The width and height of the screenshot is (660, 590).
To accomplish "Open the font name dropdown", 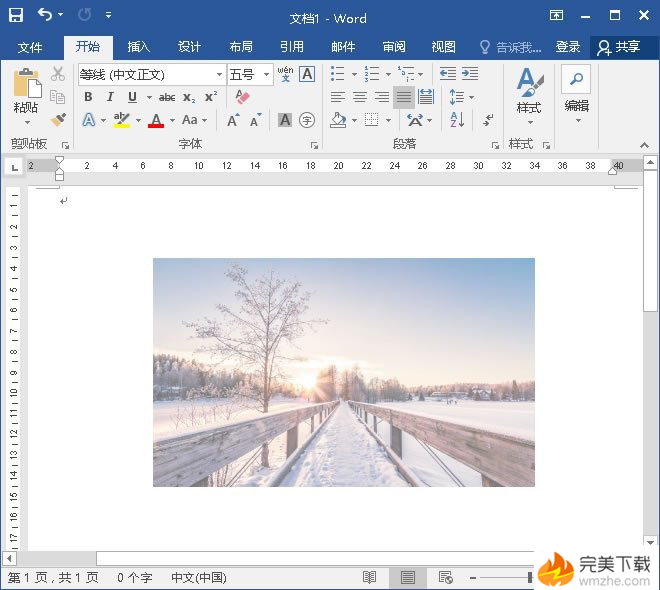I will [219, 74].
